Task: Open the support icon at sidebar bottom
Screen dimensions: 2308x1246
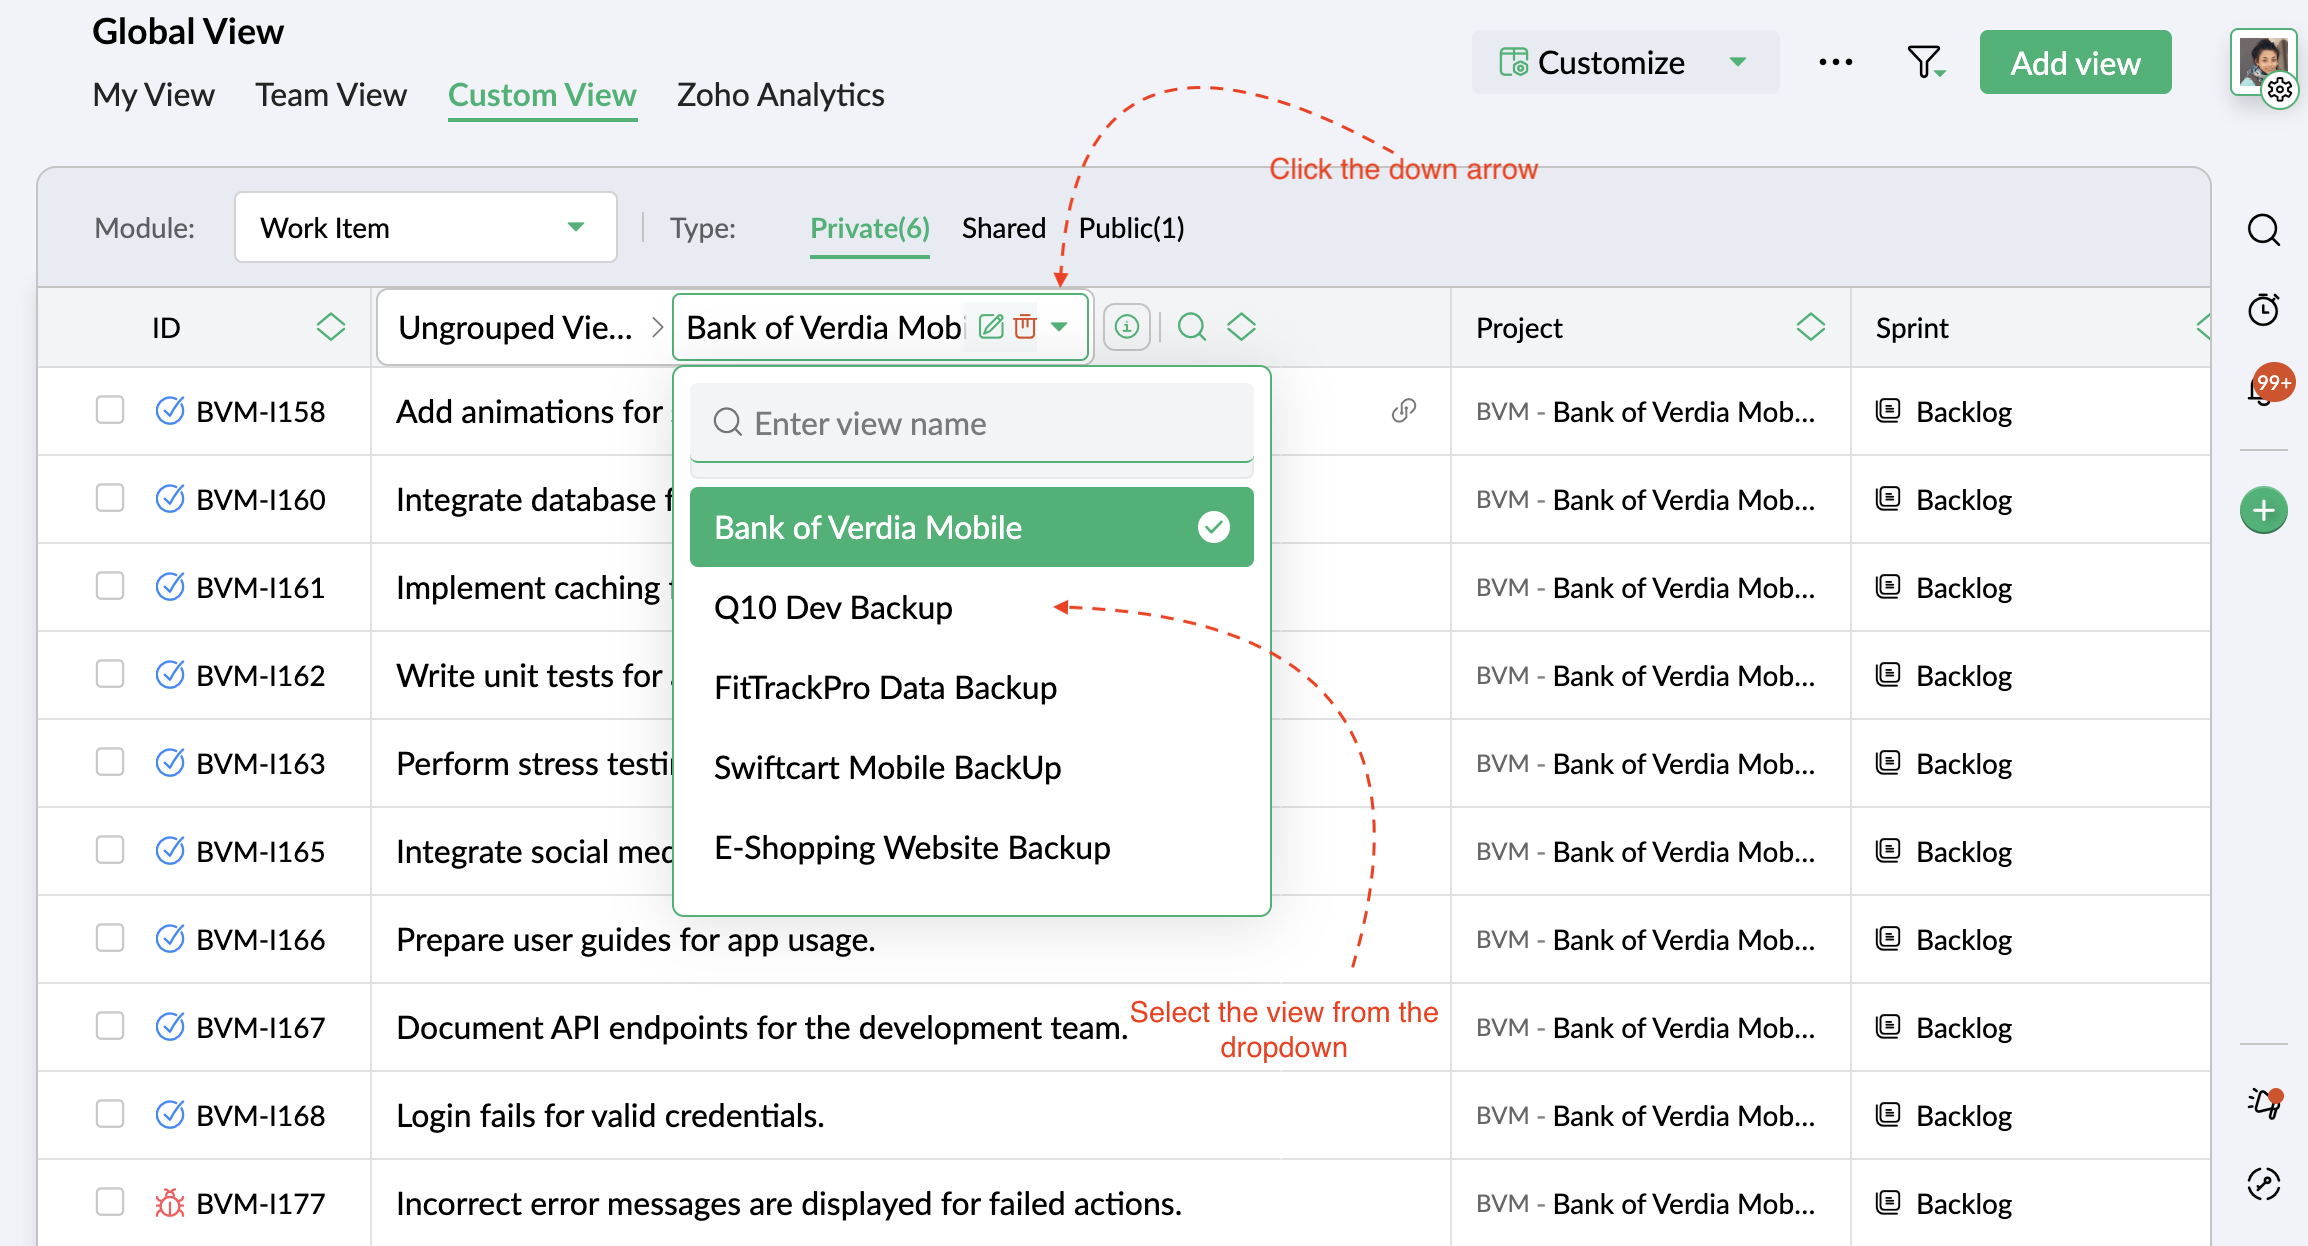Action: point(2264,1184)
